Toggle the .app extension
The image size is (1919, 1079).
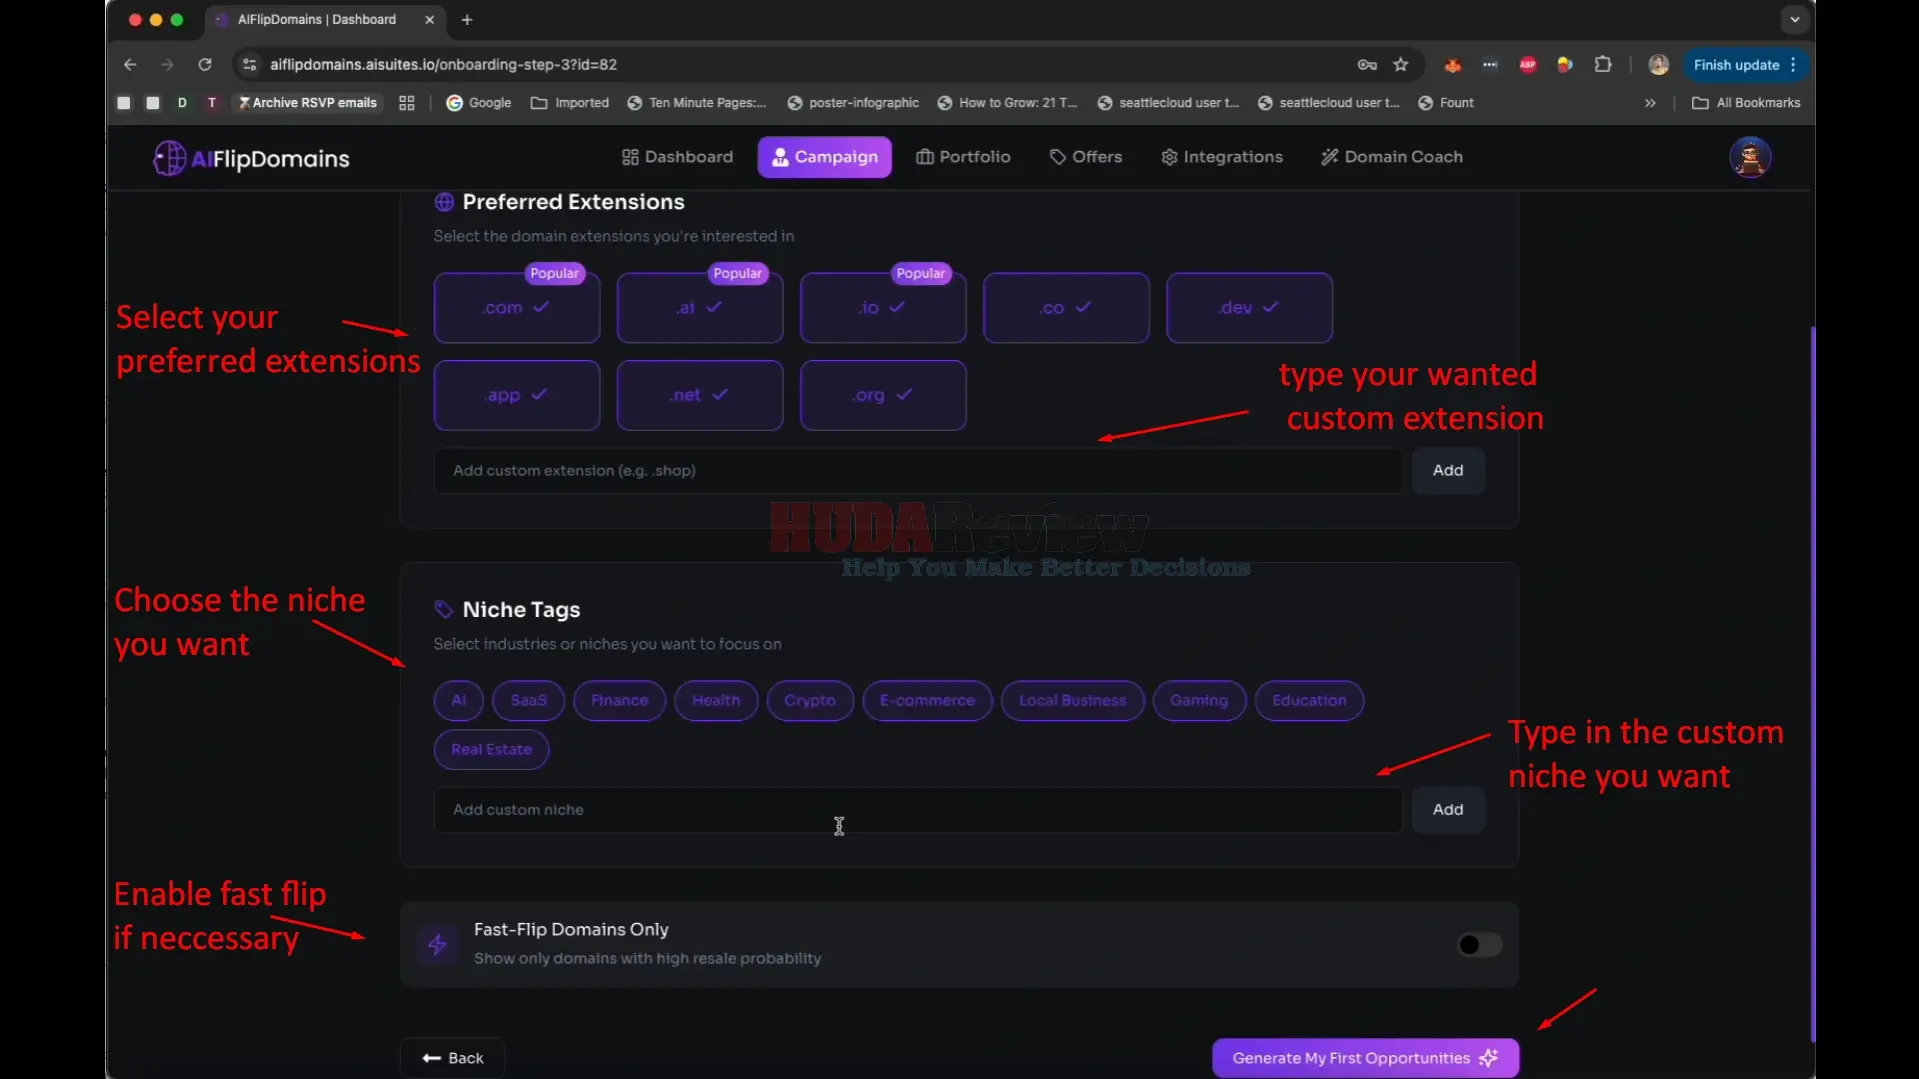tap(516, 395)
